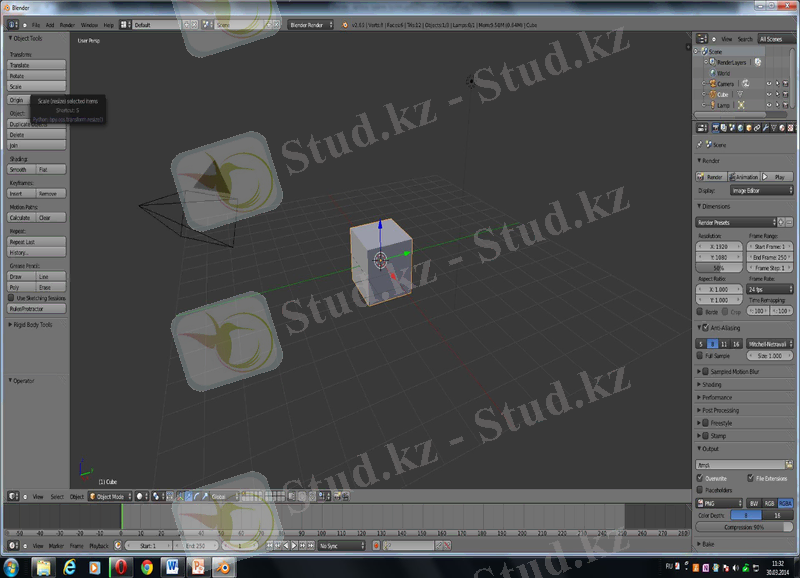
Task: Click the Cube object icon in the outliner
Action: tap(711, 94)
